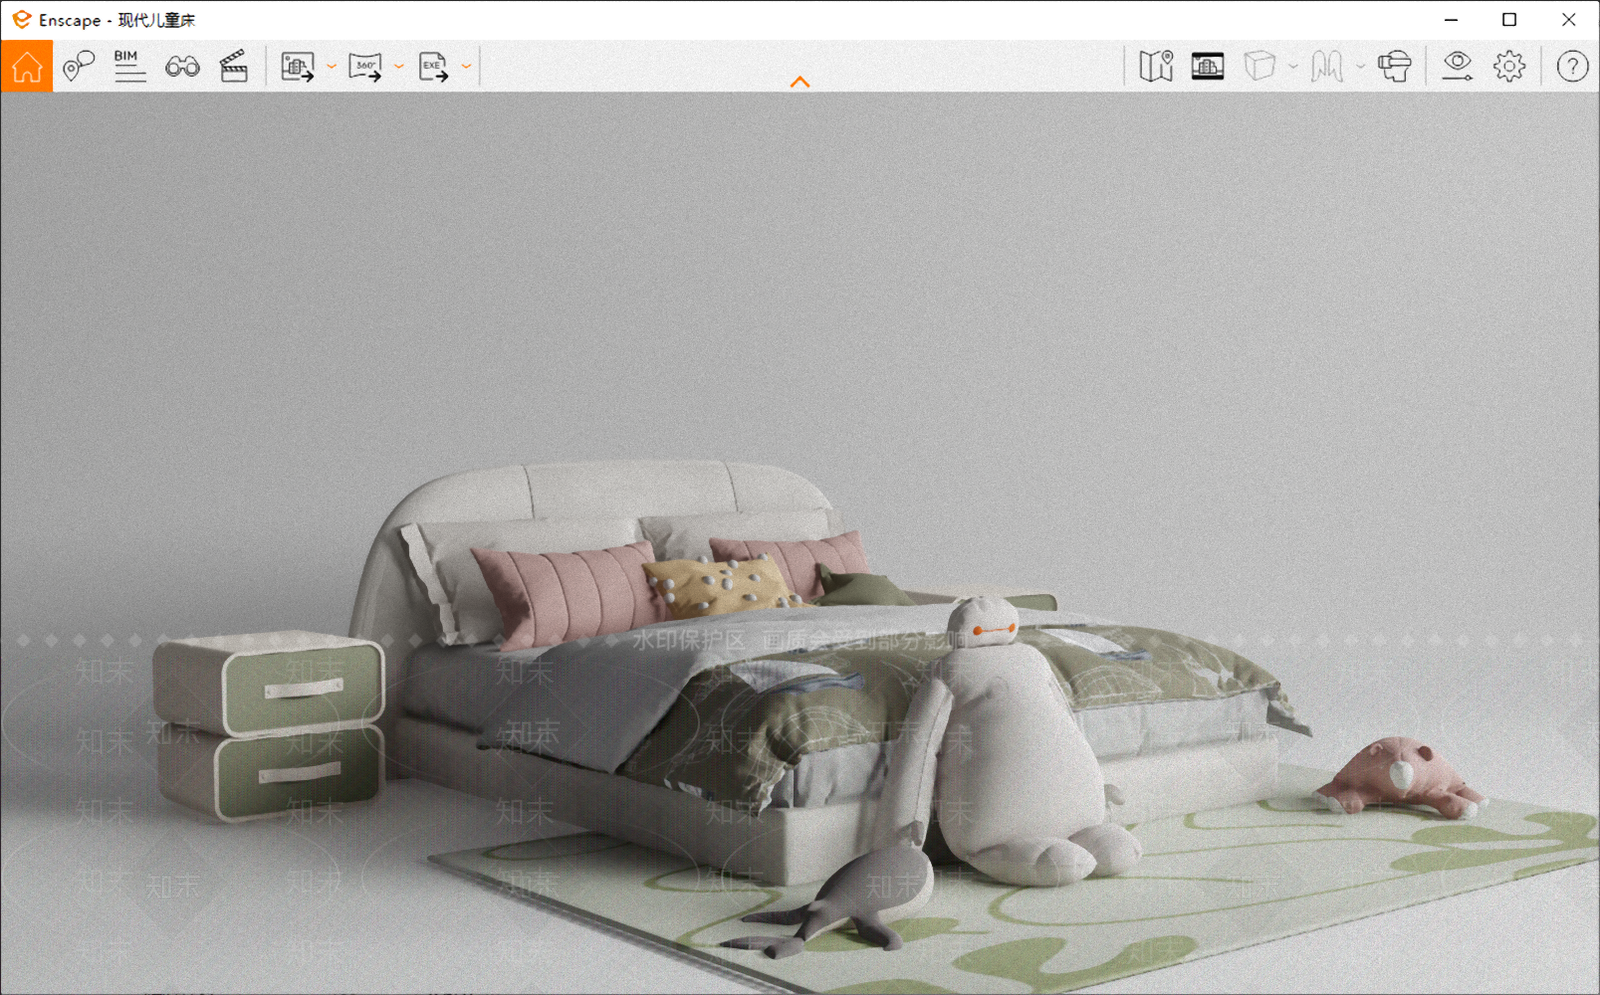Open the Video Editor clapperboard
The image size is (1600, 995).
coord(234,66)
